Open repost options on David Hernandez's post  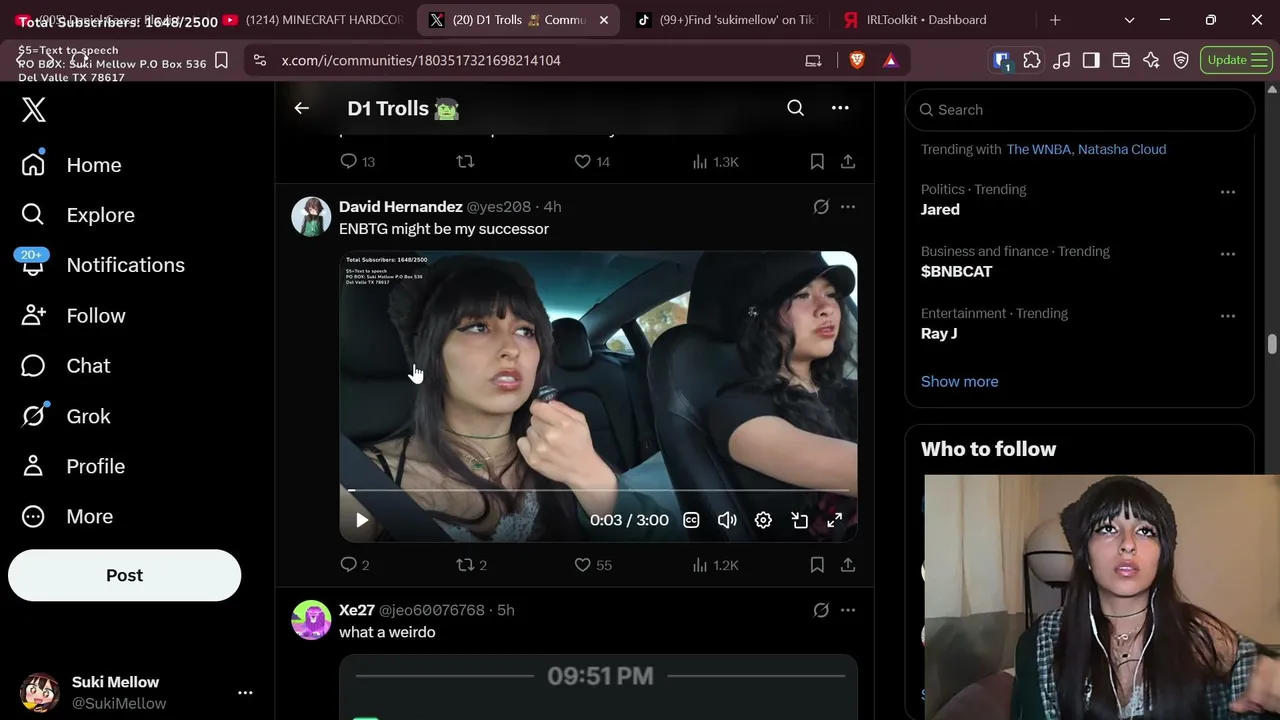471,565
